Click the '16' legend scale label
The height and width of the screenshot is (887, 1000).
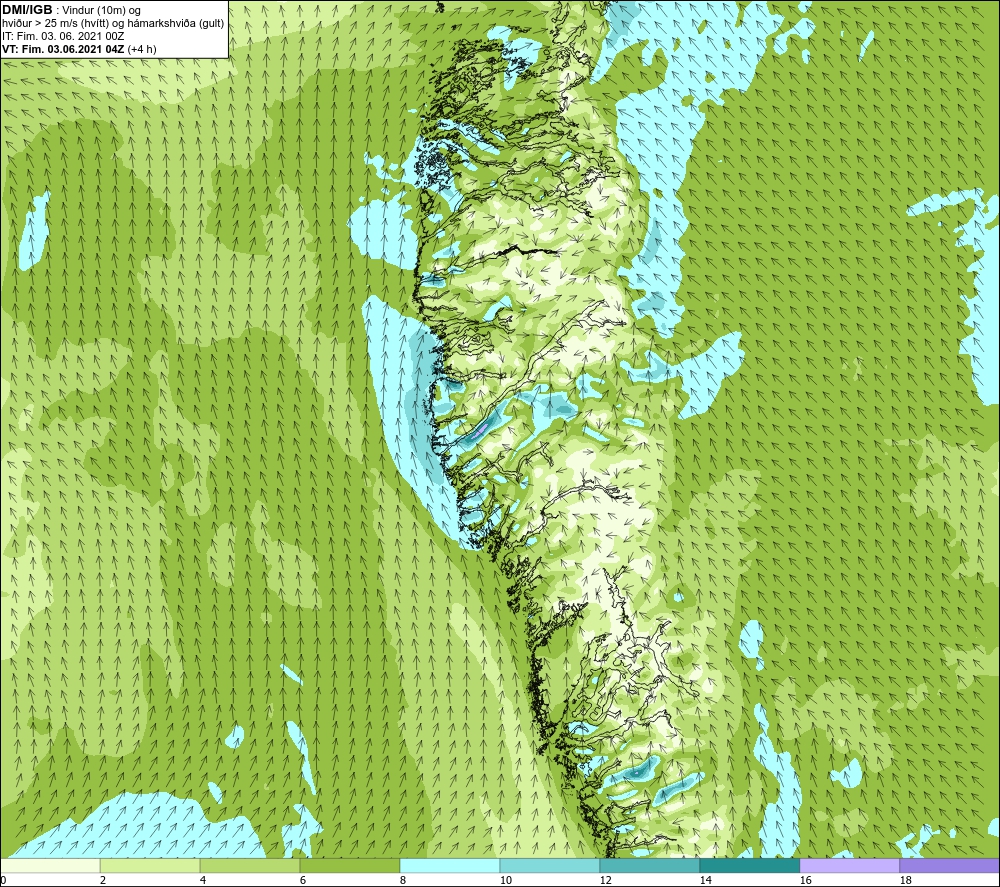click(x=805, y=880)
